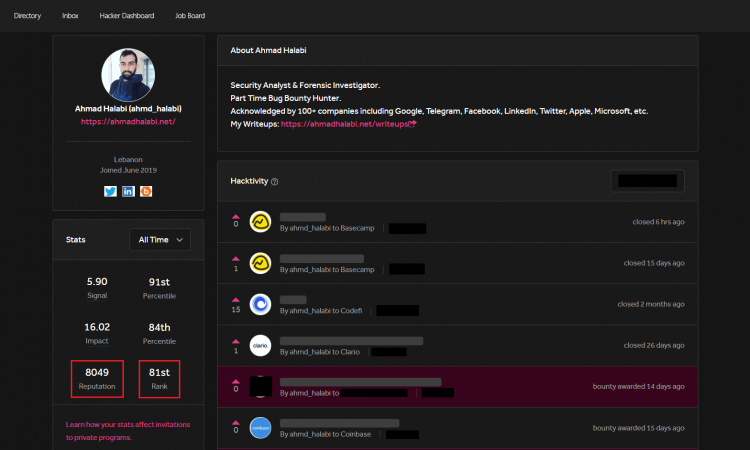Click the 'Joined June 2019' text
The image size is (750, 450).
(x=128, y=170)
